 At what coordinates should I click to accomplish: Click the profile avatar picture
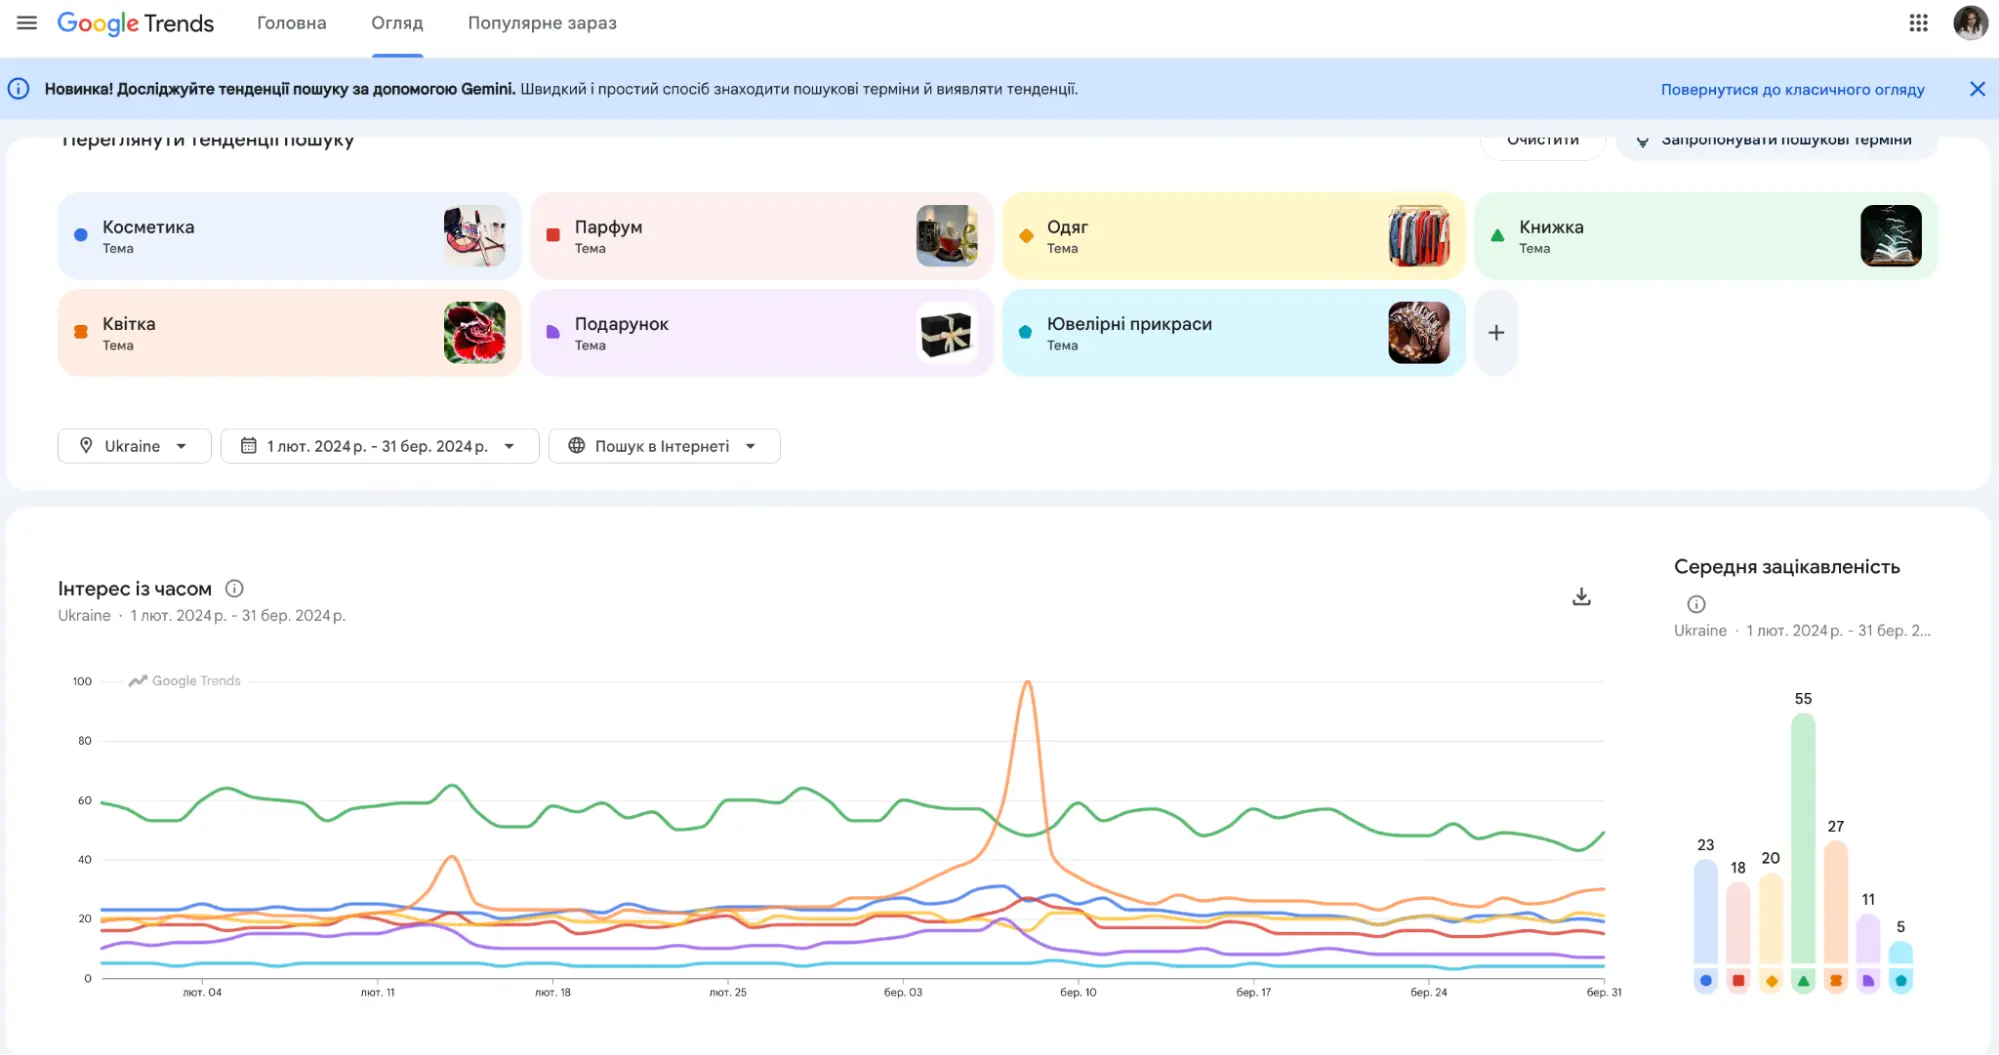point(1969,23)
